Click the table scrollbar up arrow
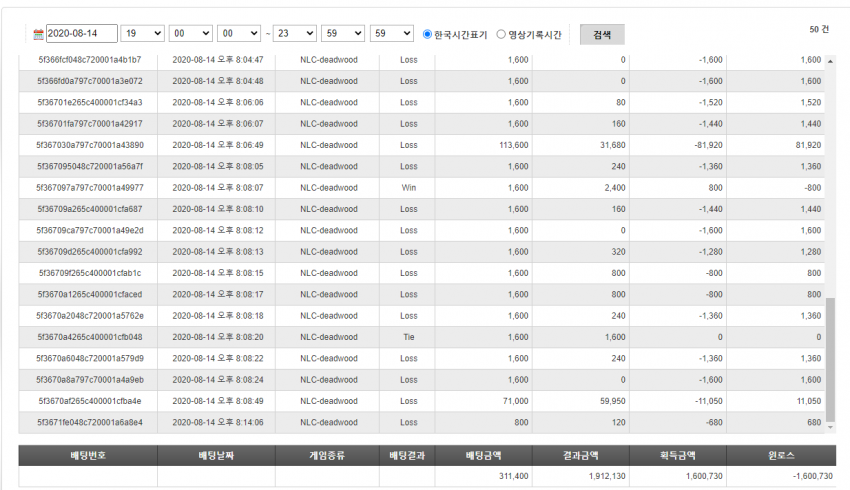Image resolution: width=850 pixels, height=490 pixels. click(830, 61)
